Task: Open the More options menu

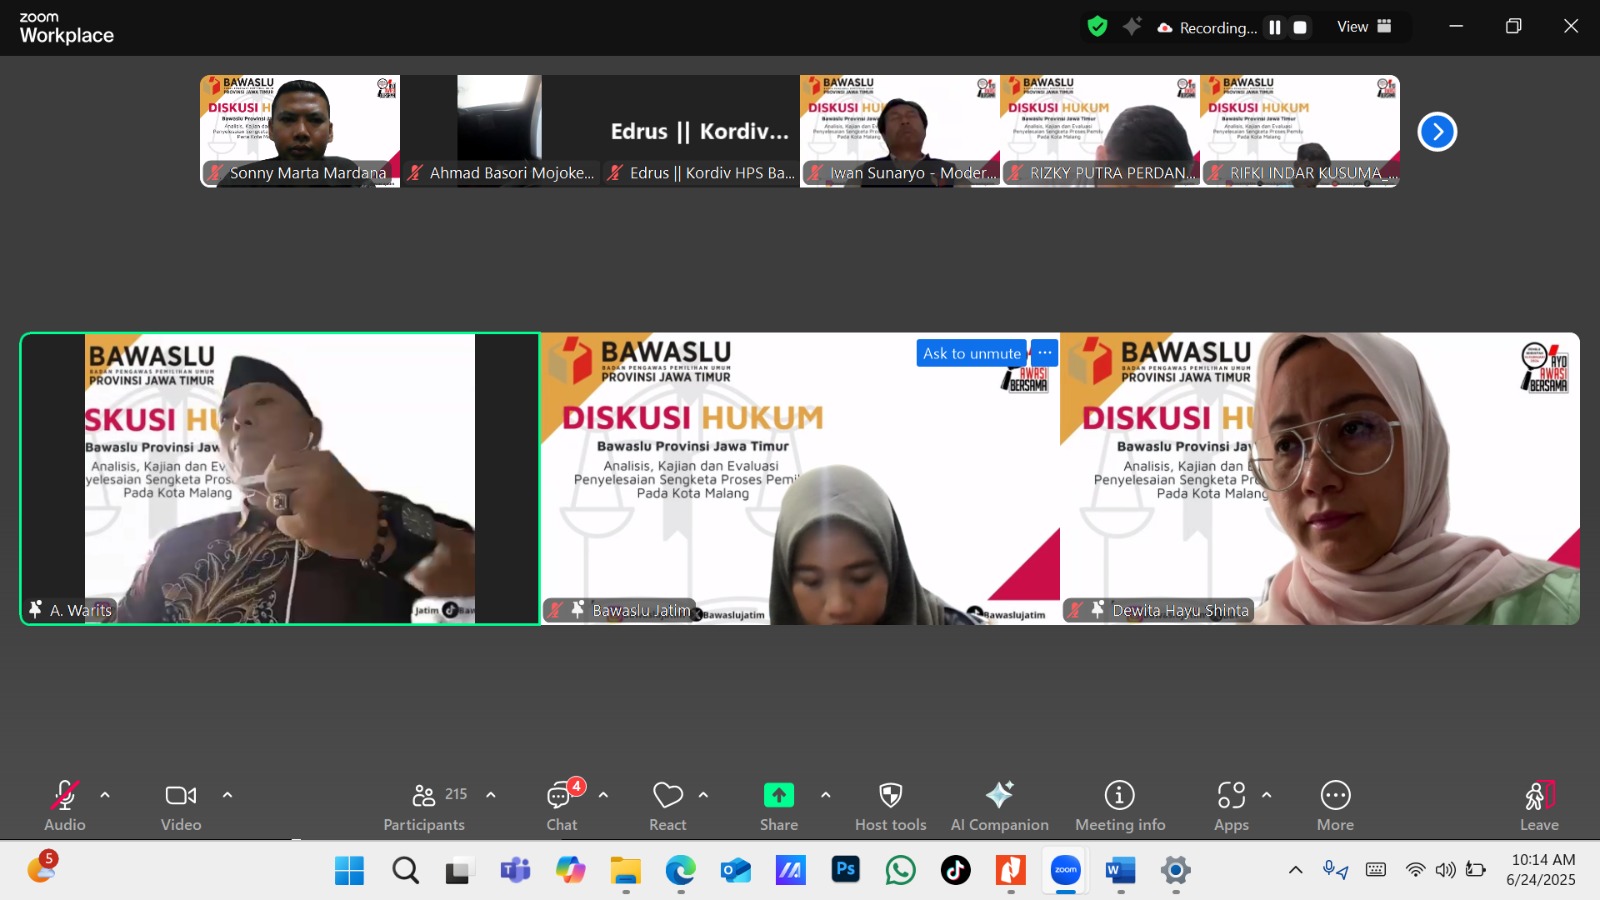Action: tap(1335, 806)
